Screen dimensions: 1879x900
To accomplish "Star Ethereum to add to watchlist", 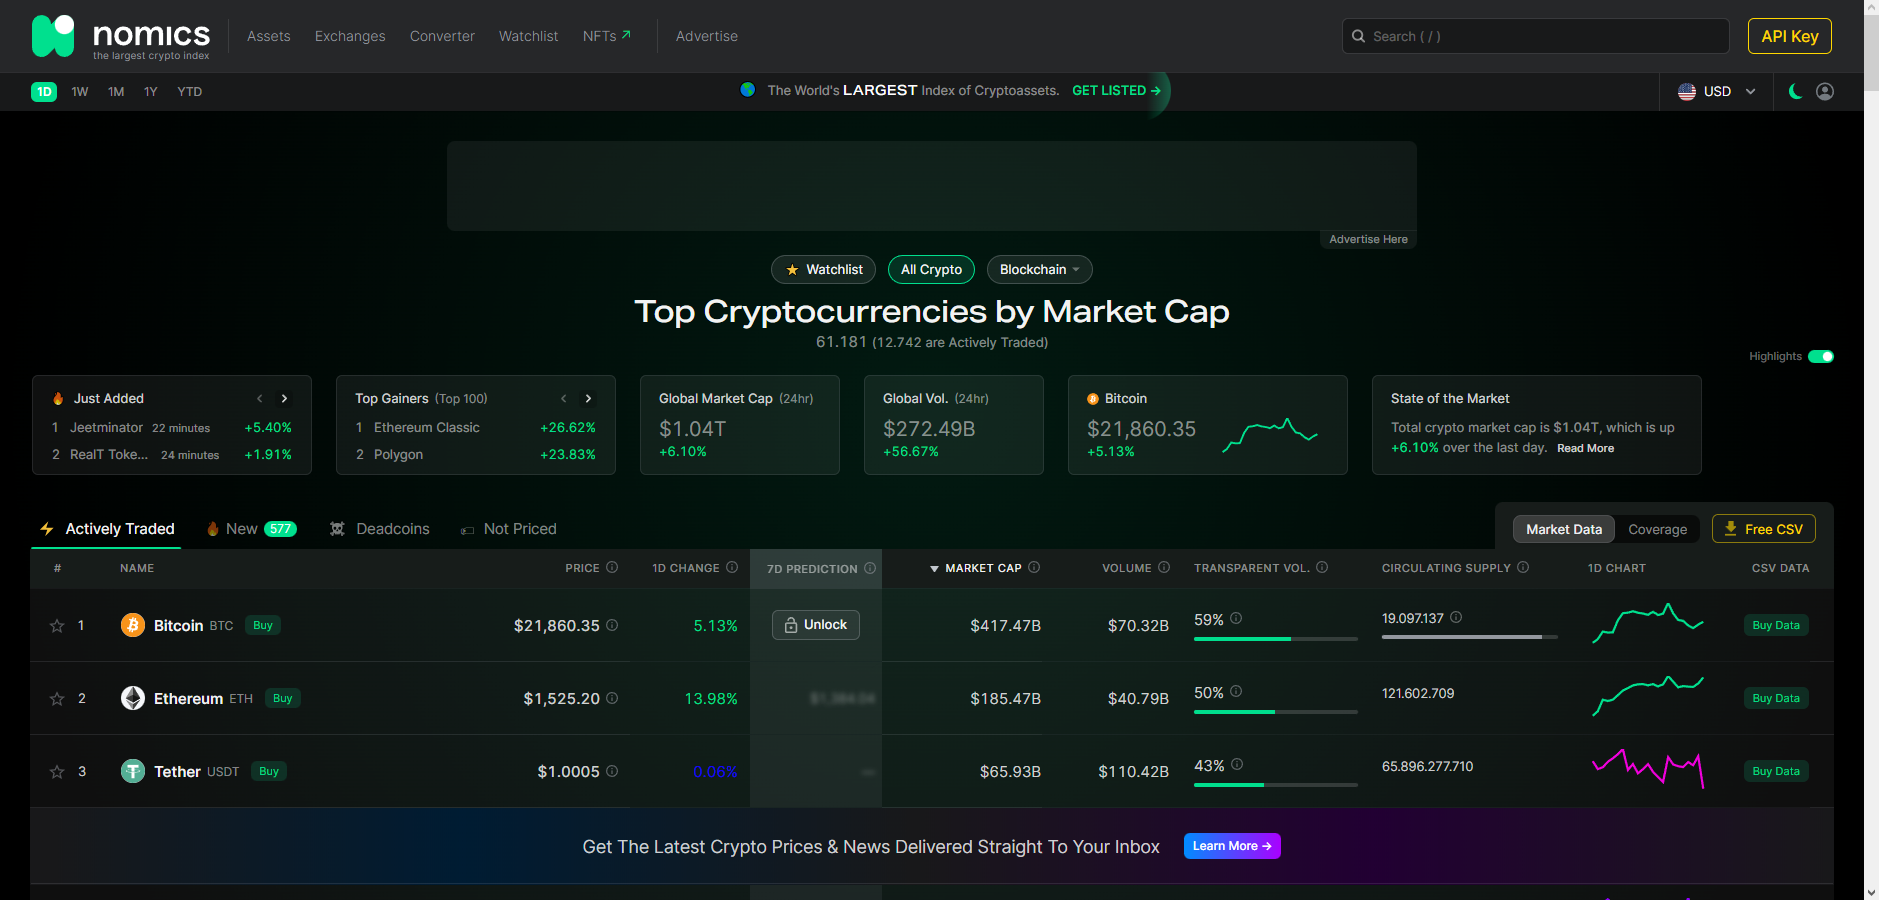I will click(x=57, y=699).
